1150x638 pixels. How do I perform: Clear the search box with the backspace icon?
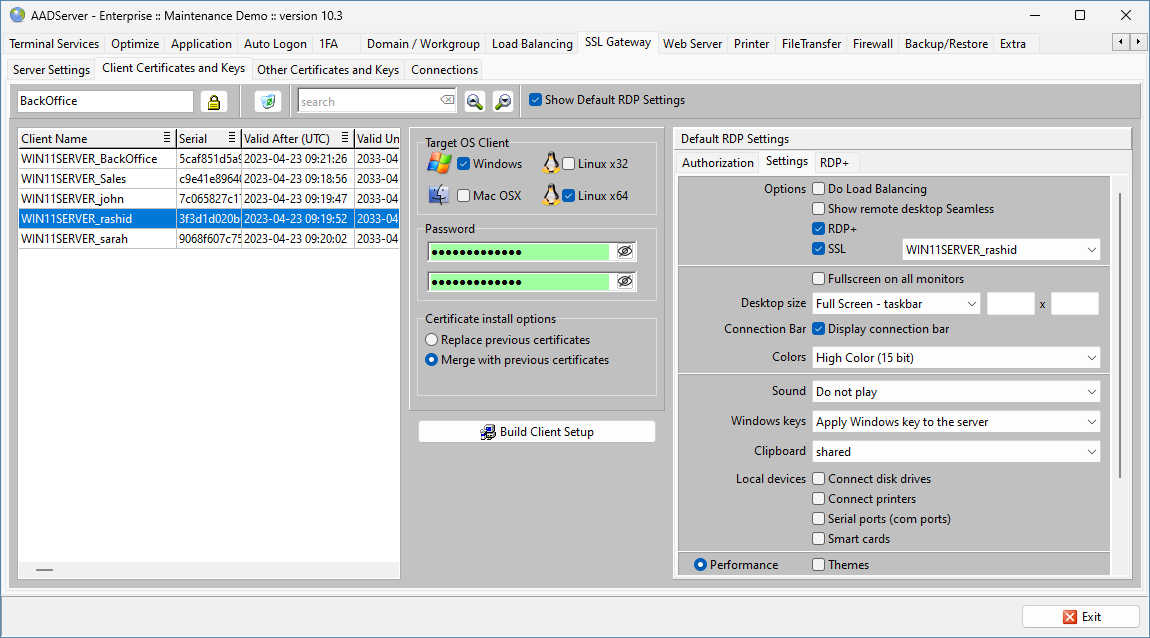tap(447, 101)
